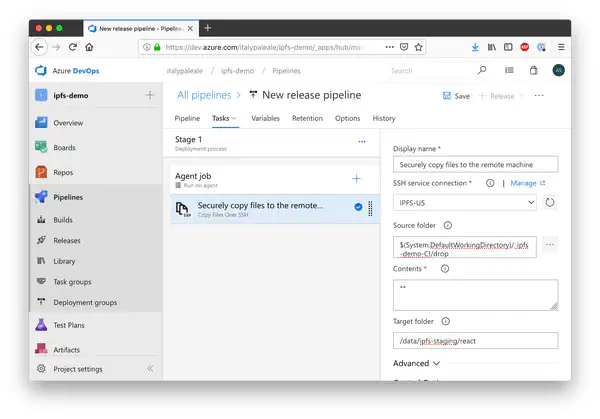Browse source folder with ellipsis button

coord(550,245)
